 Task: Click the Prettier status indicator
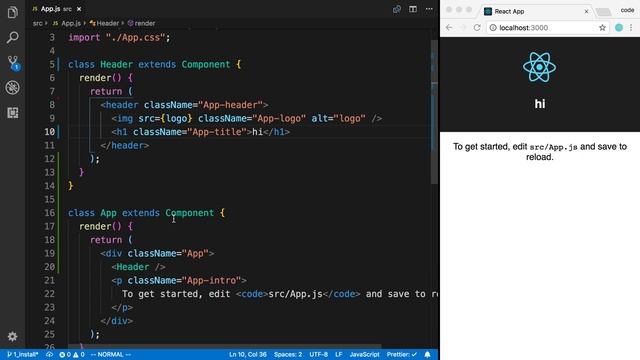[x=402, y=354]
